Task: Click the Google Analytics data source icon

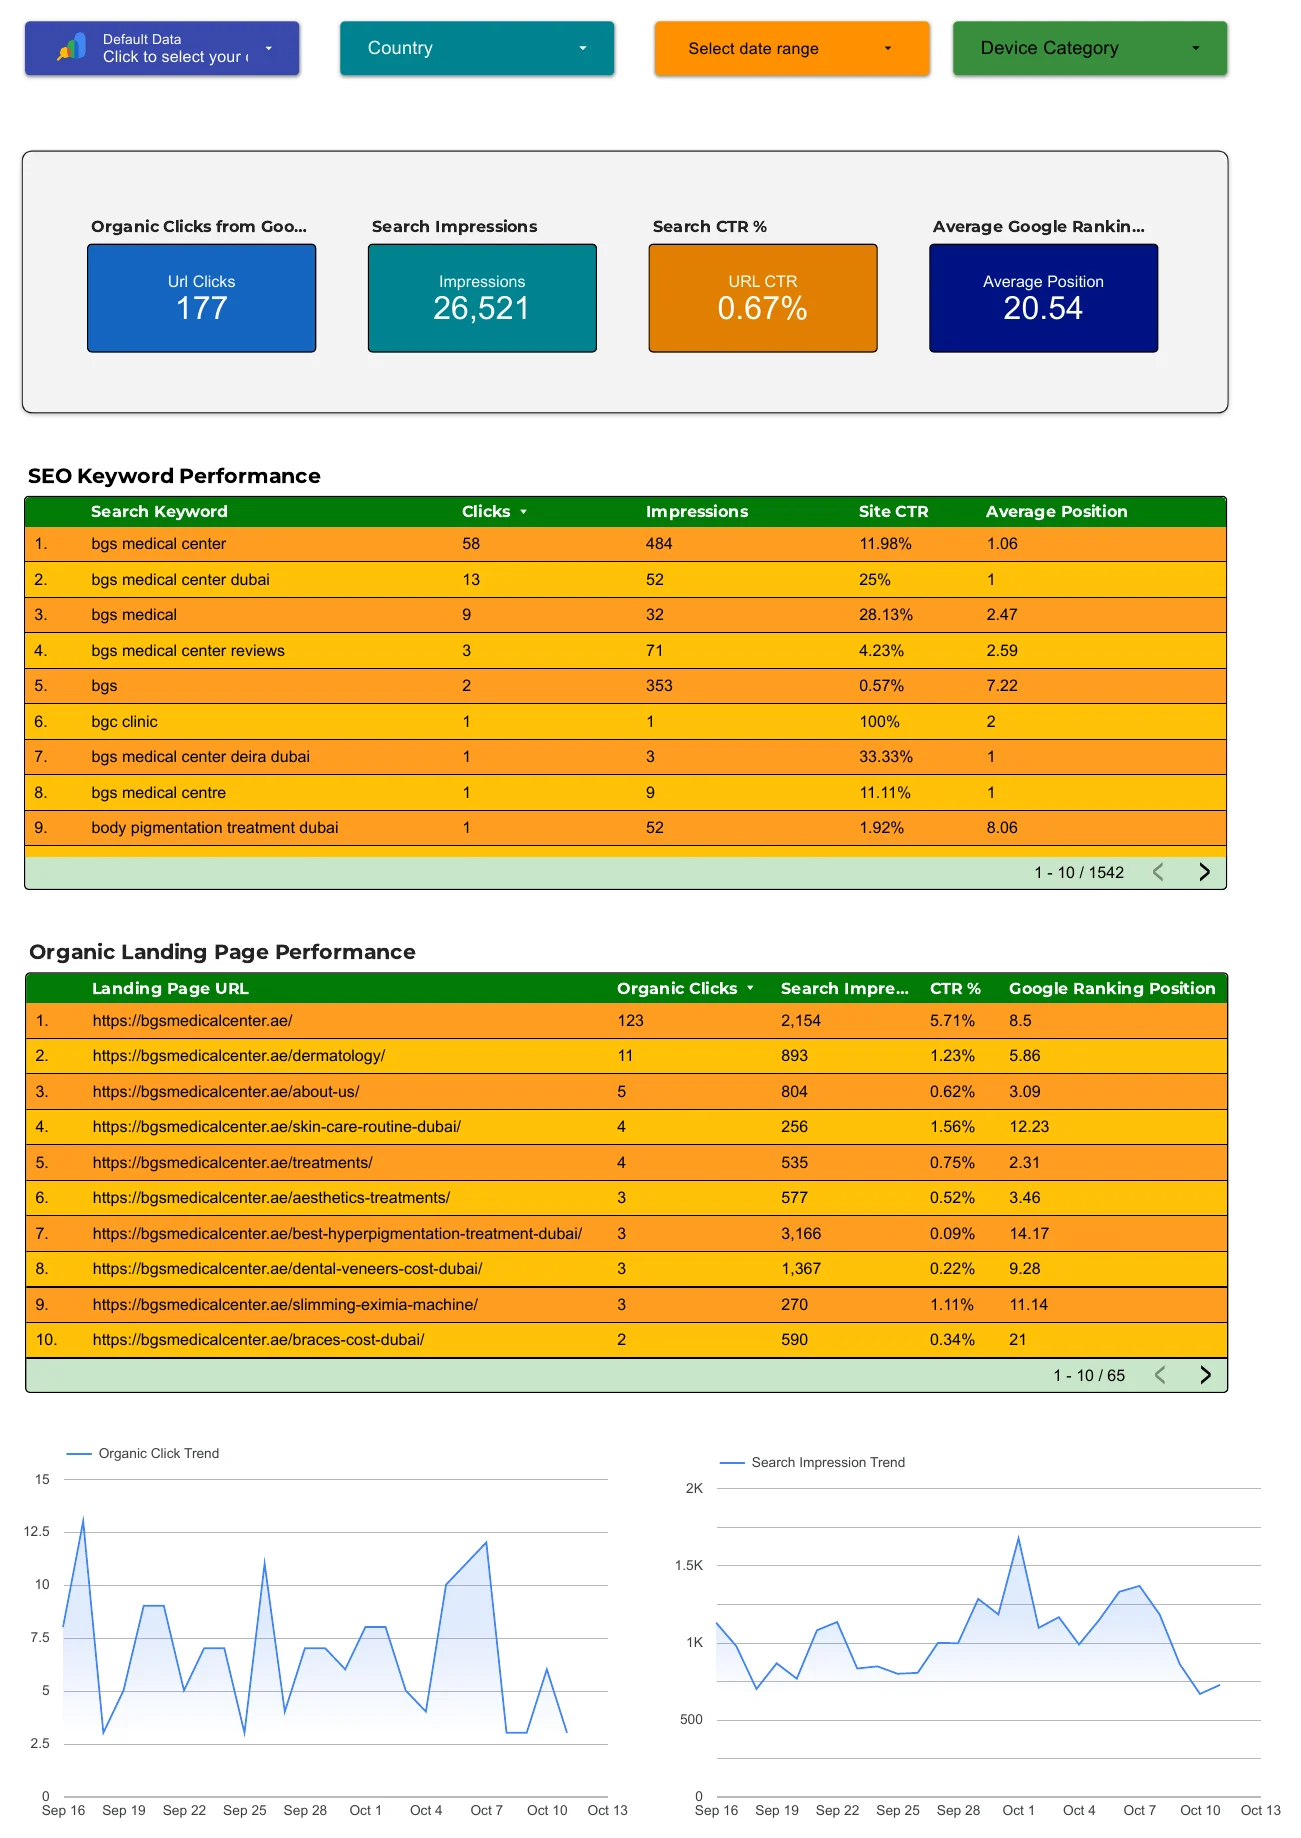Action: (72, 48)
